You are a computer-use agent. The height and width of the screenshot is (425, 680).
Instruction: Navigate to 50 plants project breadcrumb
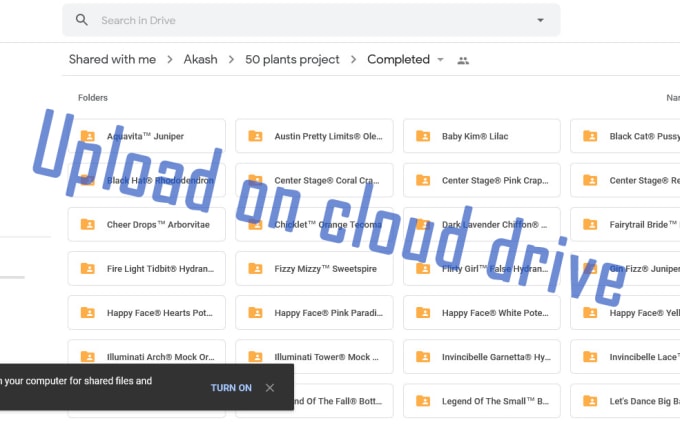(292, 59)
